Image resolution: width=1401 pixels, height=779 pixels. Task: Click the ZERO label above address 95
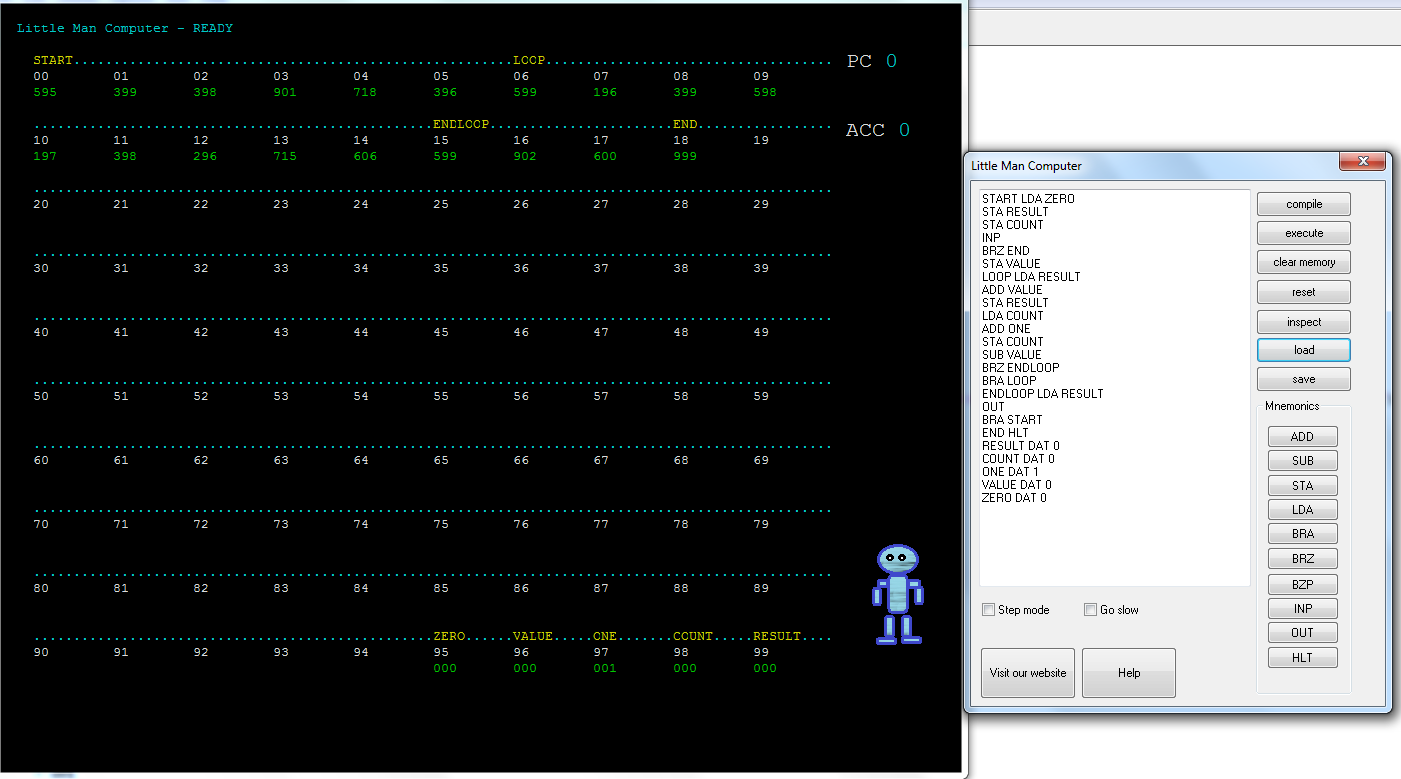point(449,636)
